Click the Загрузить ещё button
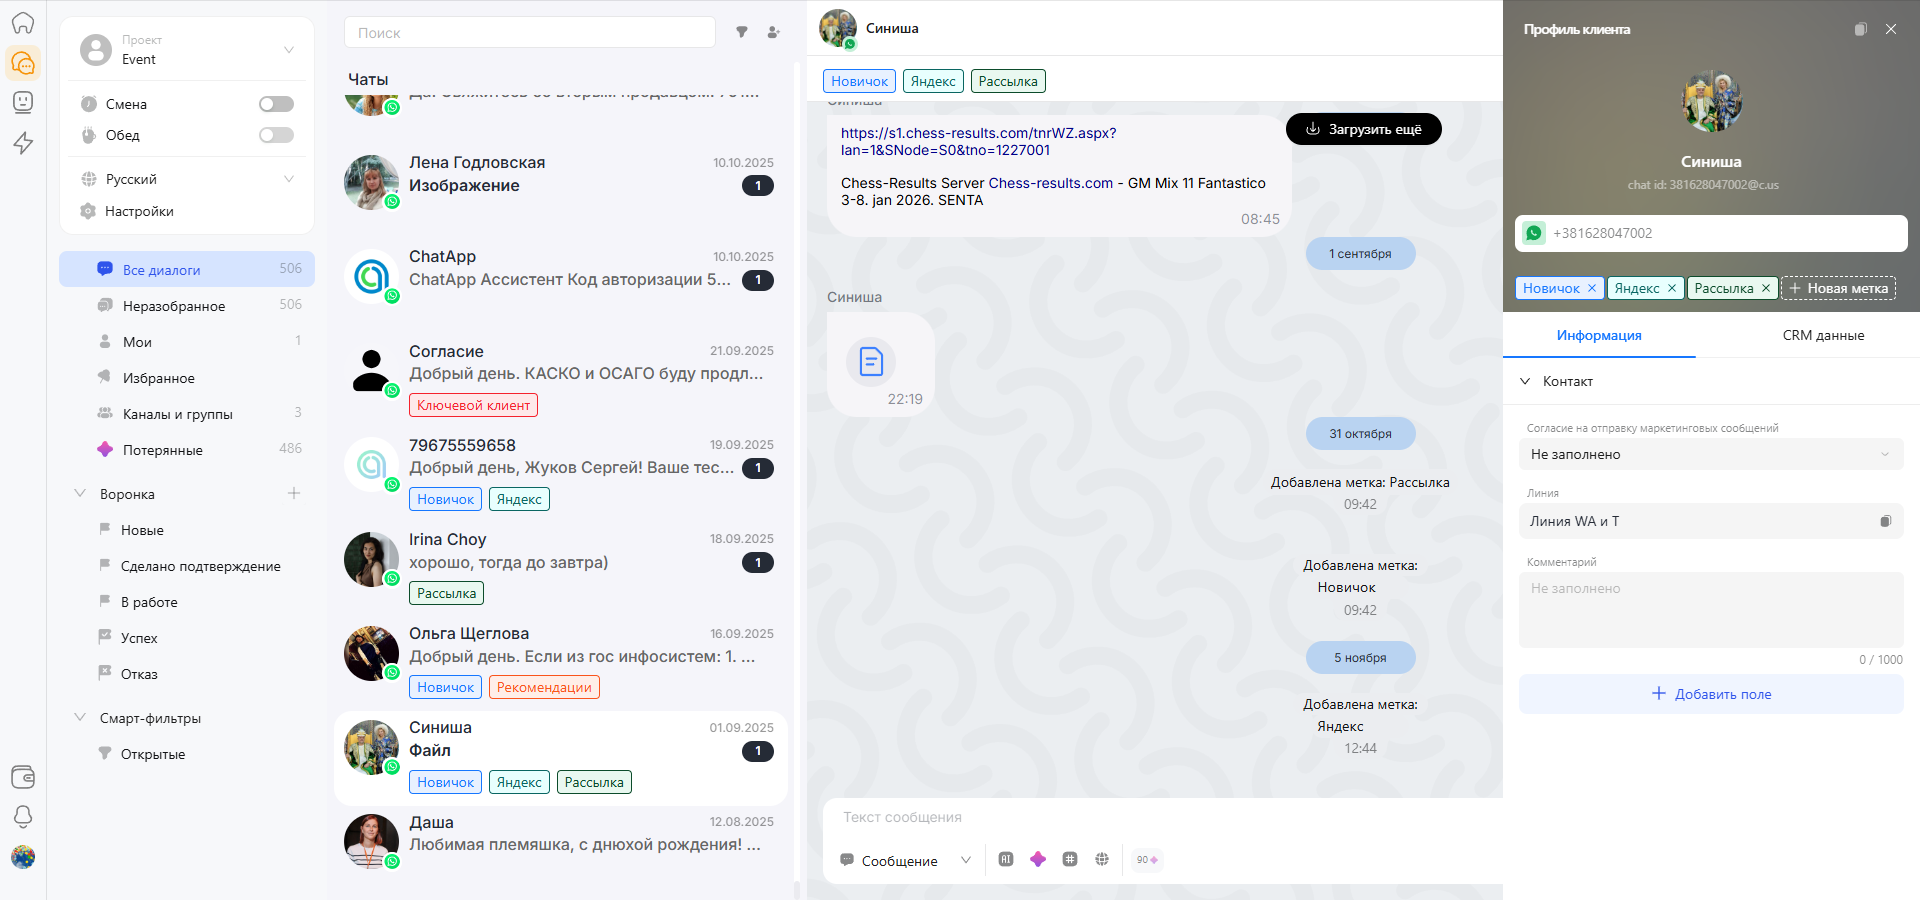This screenshot has height=900, width=1920. [x=1363, y=129]
